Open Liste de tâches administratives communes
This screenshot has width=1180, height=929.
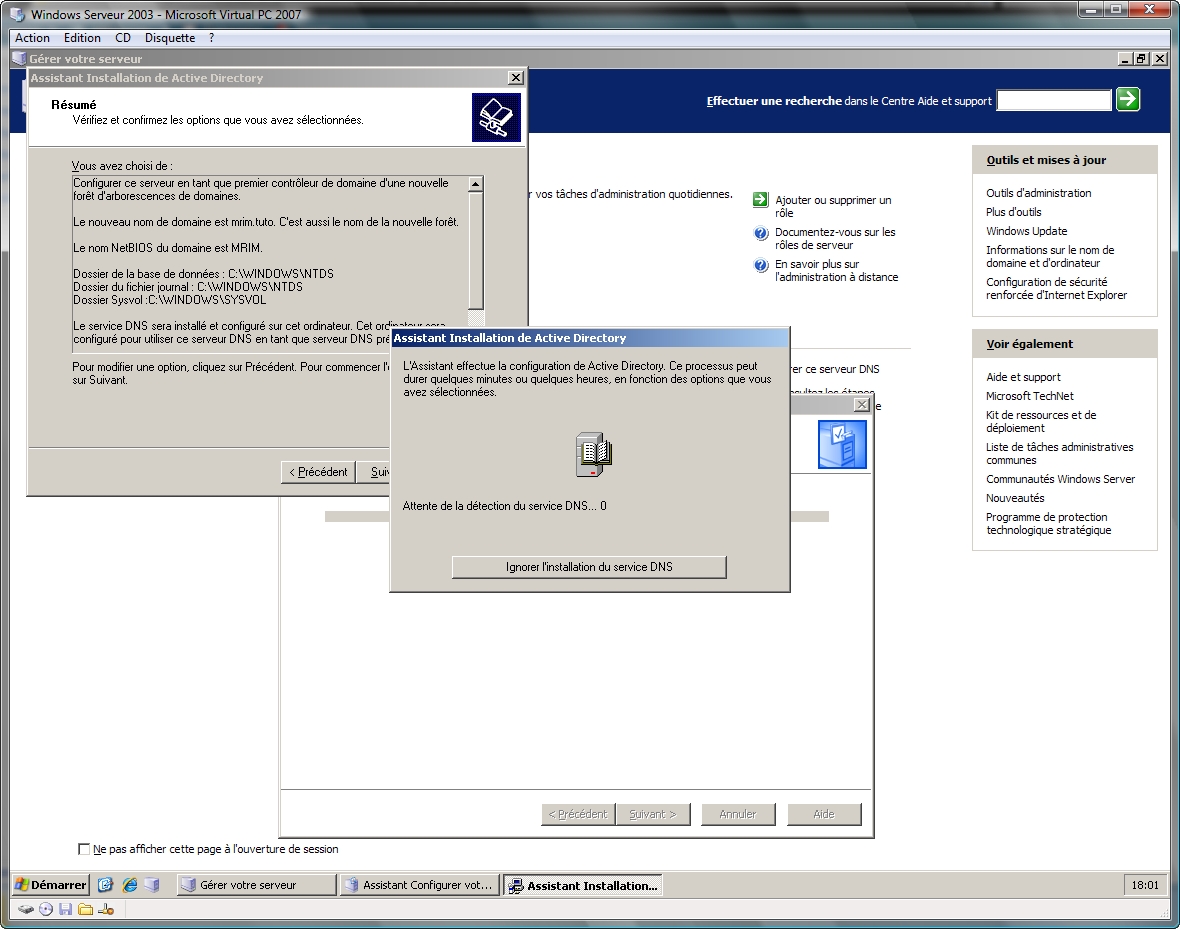click(x=1060, y=453)
